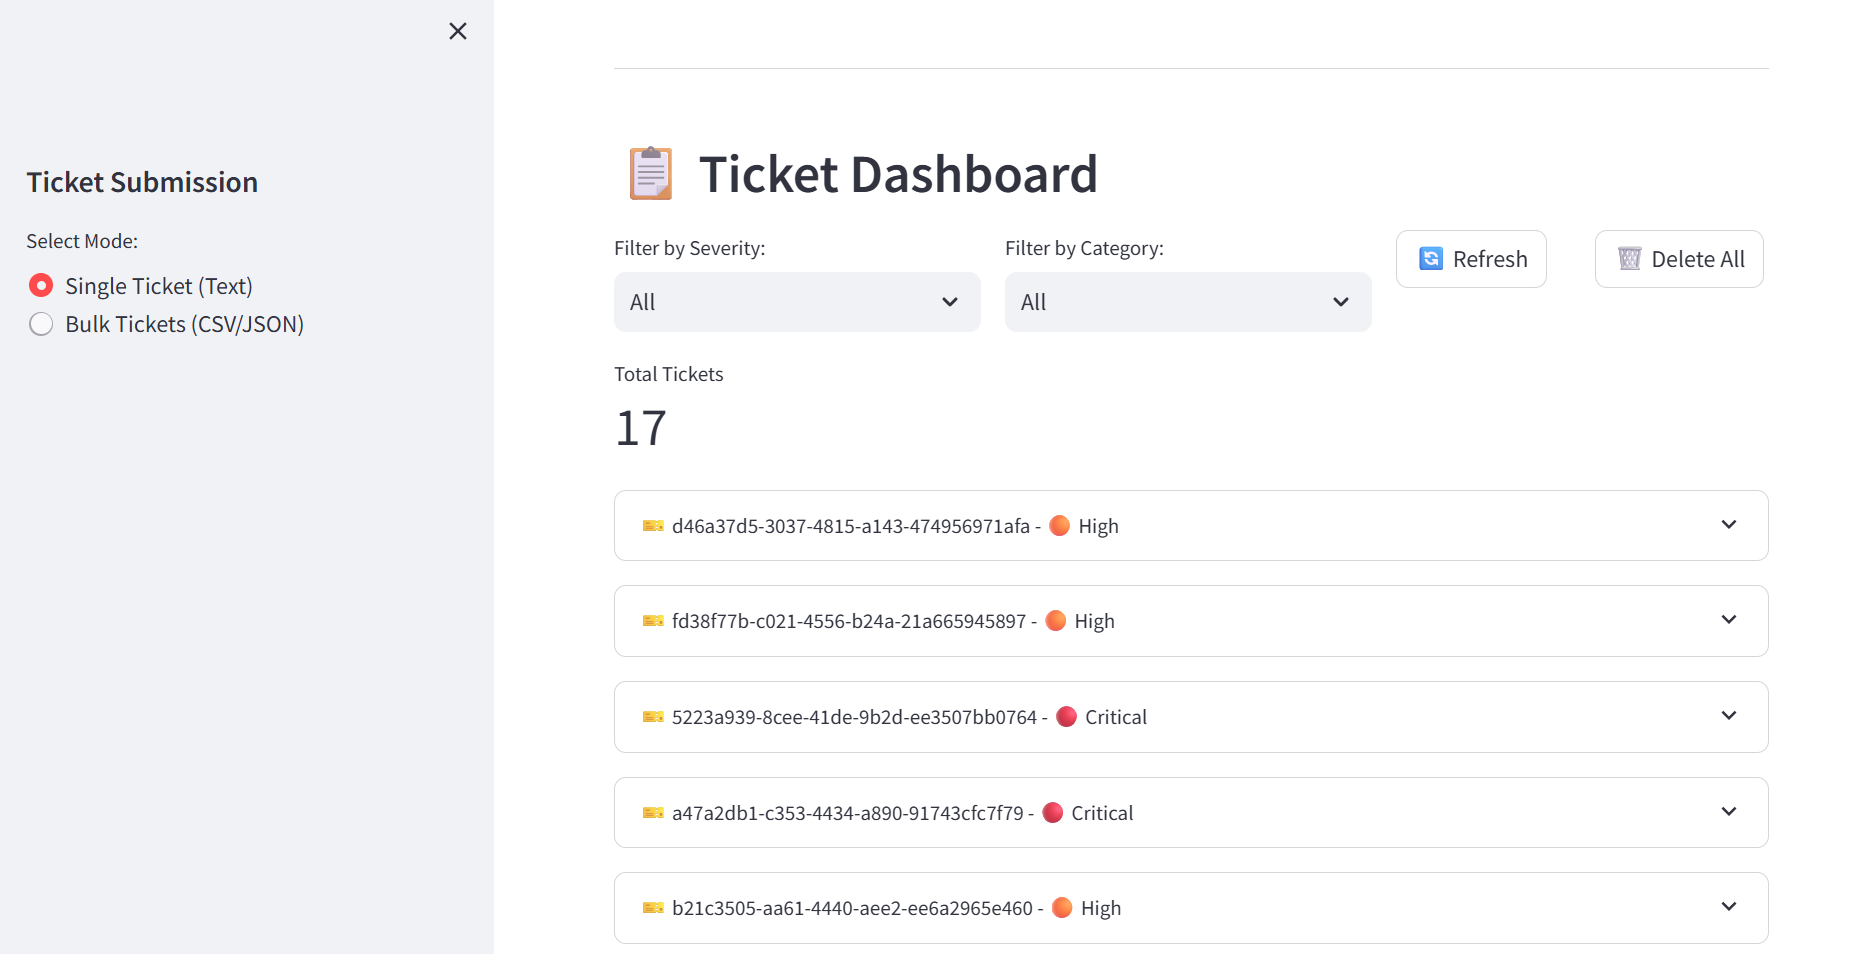This screenshot has width=1861, height=954.
Task: Click the refresh arrows icon
Action: pyautogui.click(x=1431, y=259)
